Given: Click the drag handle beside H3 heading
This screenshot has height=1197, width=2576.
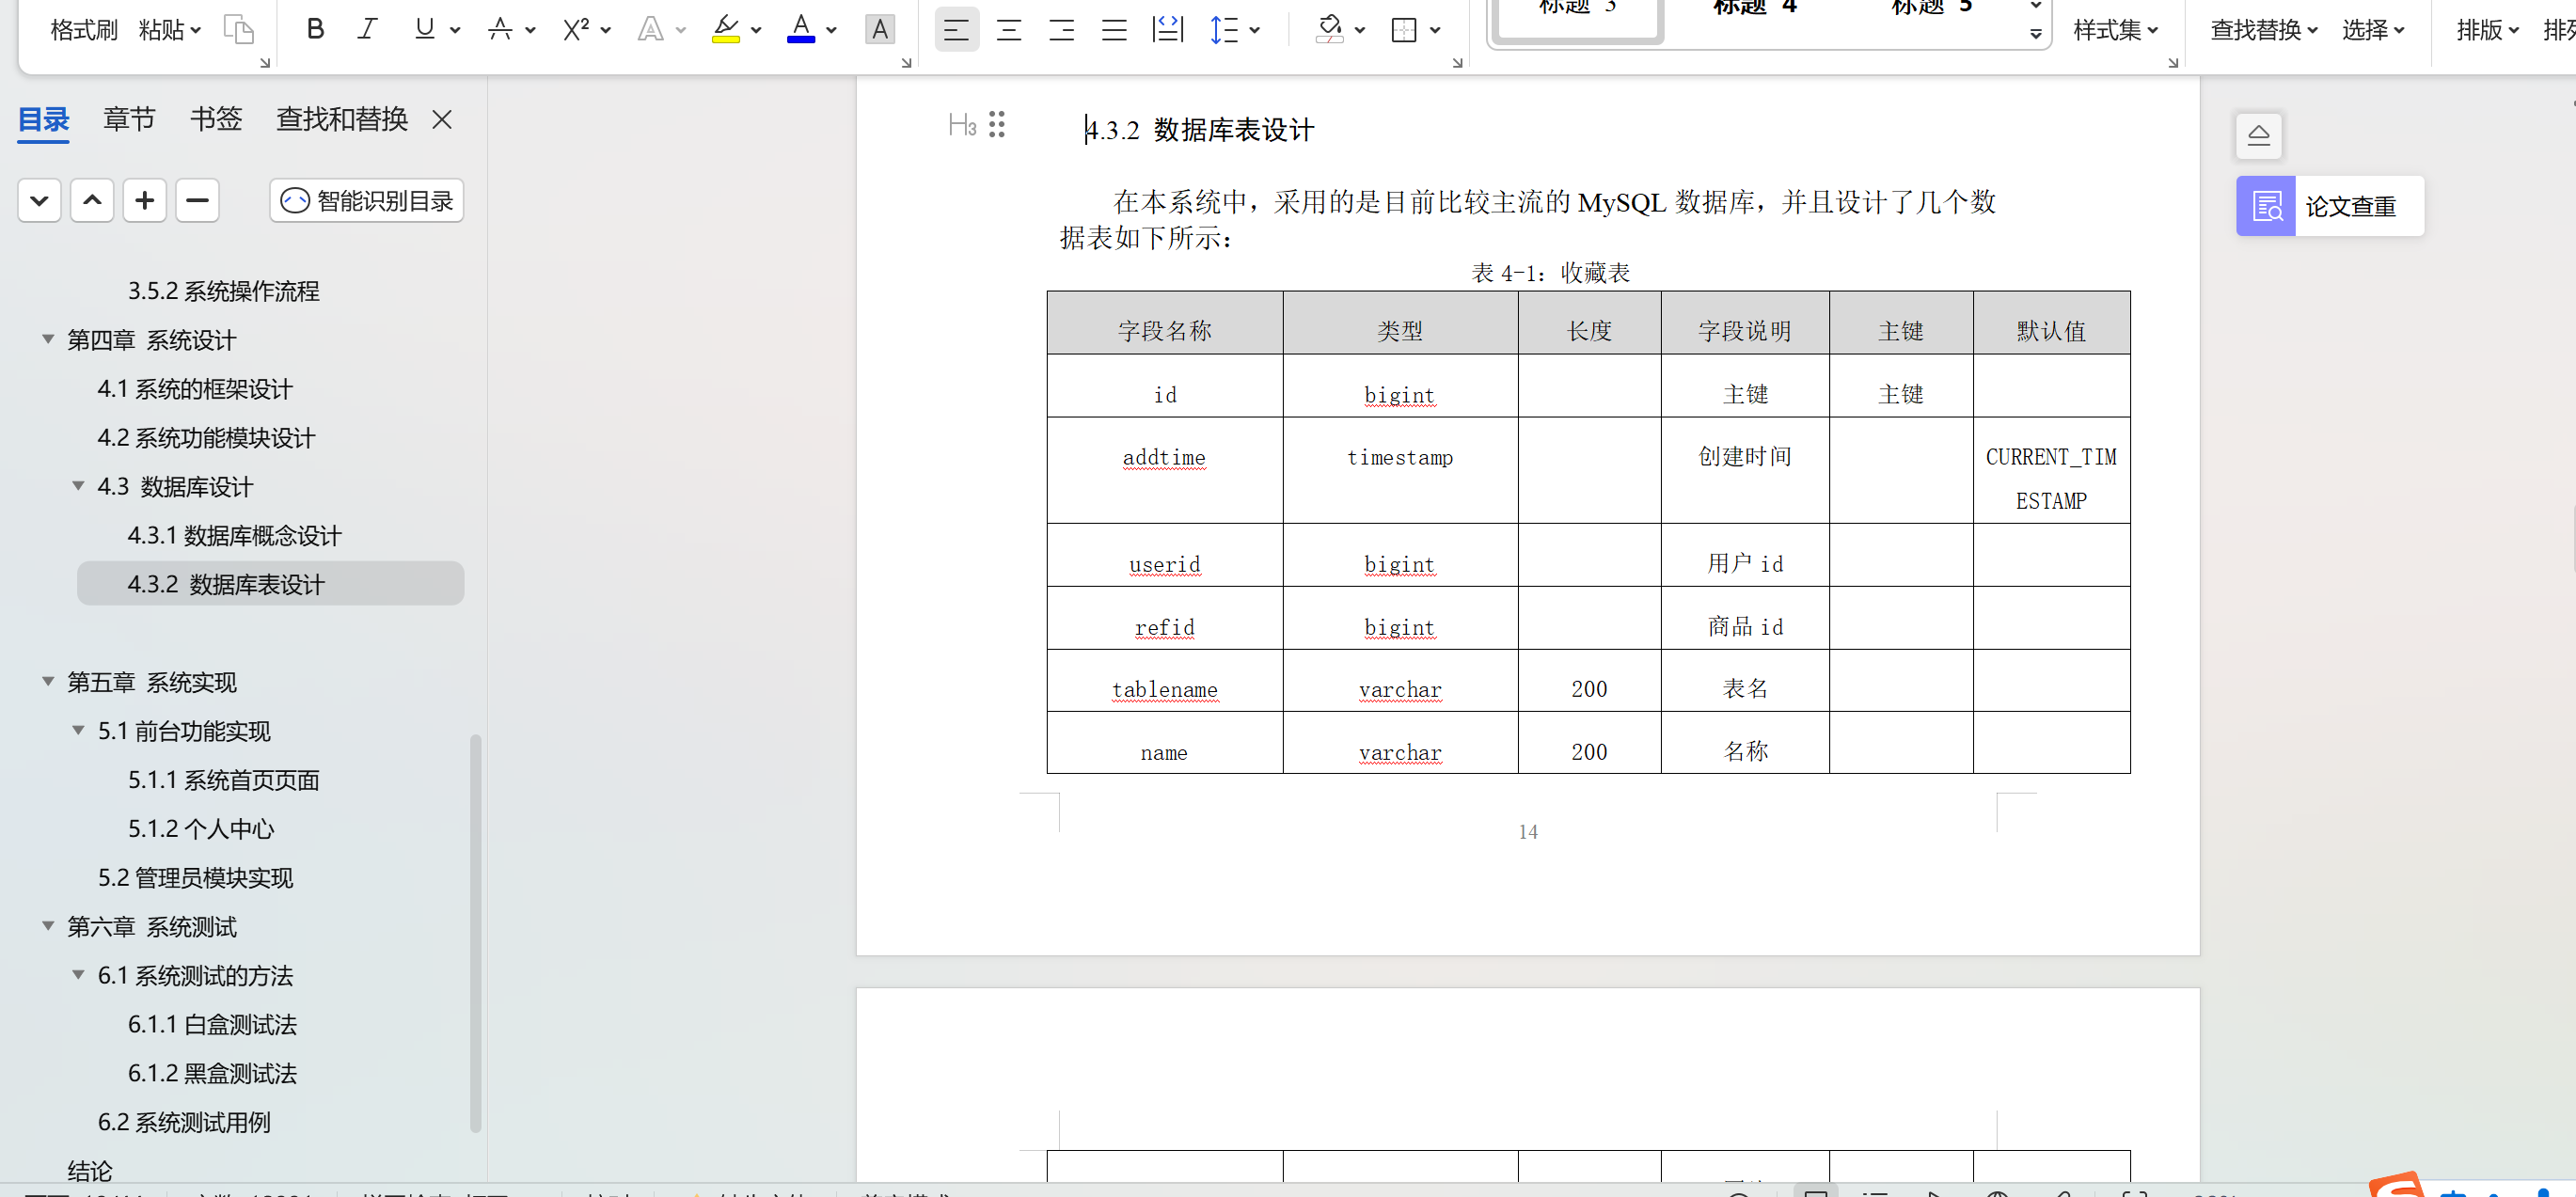Looking at the screenshot, I should point(996,124).
